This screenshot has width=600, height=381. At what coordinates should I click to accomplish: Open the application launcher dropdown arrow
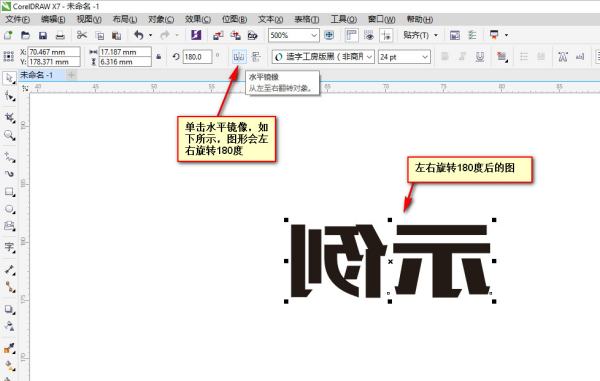tap(506, 35)
